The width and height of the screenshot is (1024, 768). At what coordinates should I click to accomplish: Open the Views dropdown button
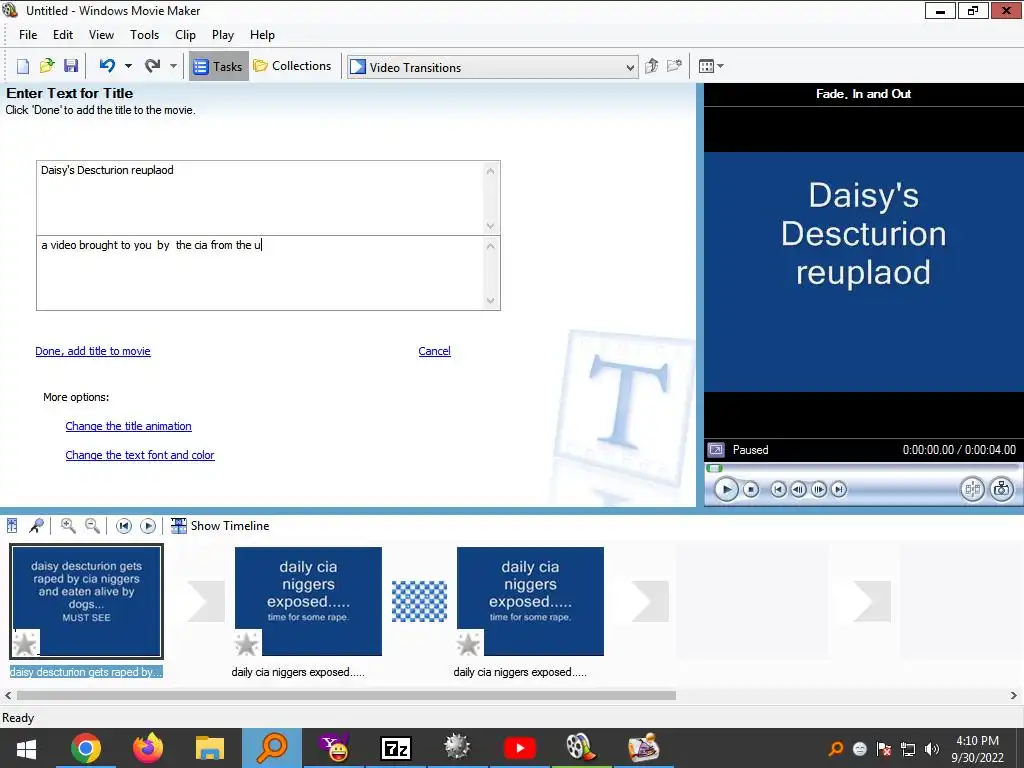pos(711,66)
